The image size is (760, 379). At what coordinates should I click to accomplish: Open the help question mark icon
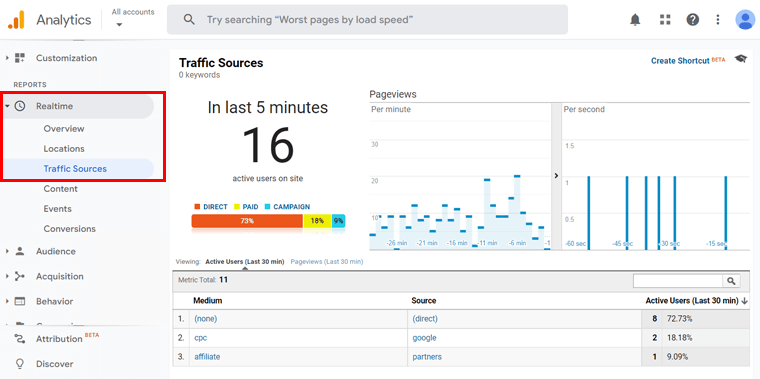693,20
